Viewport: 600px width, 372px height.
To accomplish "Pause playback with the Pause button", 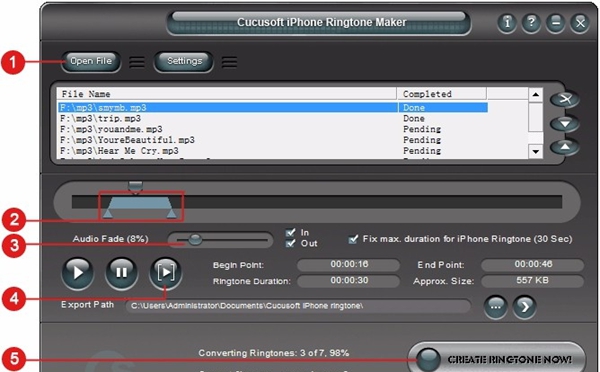I will pos(122,272).
